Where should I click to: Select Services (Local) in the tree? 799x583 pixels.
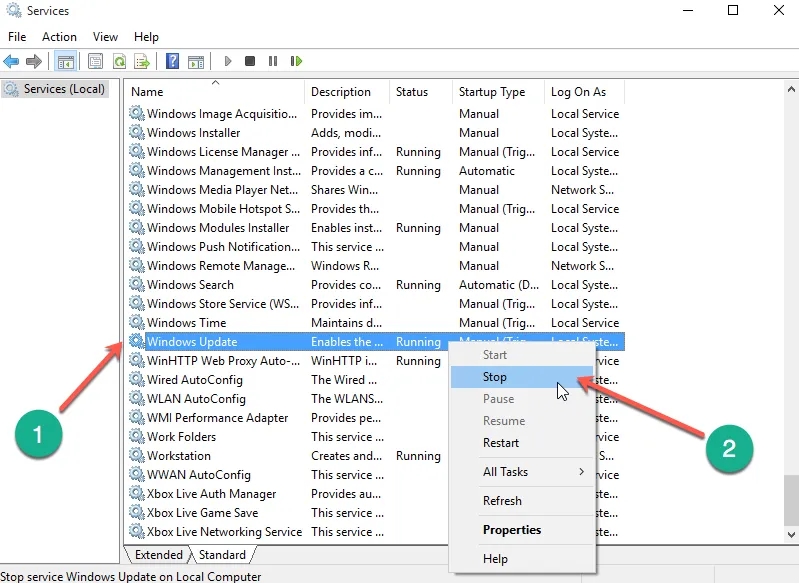64,89
